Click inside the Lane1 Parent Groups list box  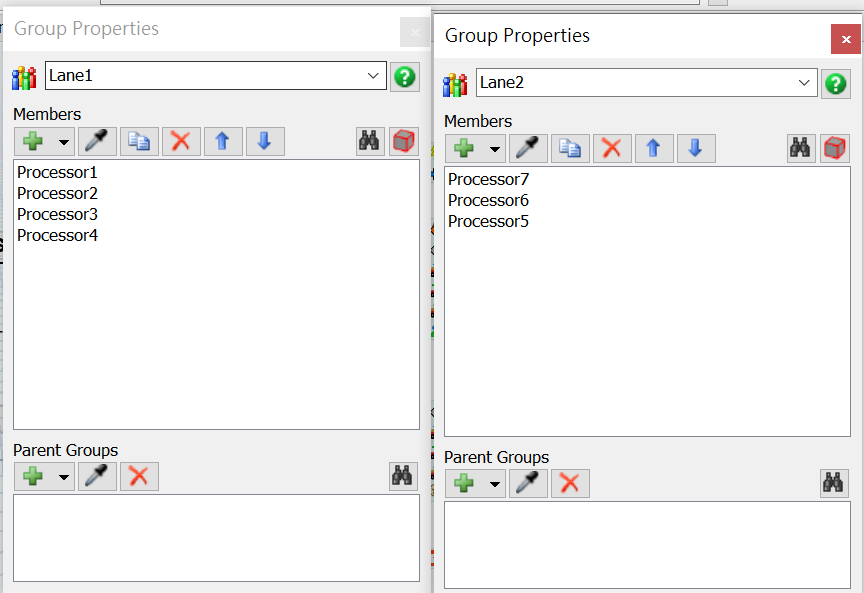pos(216,537)
